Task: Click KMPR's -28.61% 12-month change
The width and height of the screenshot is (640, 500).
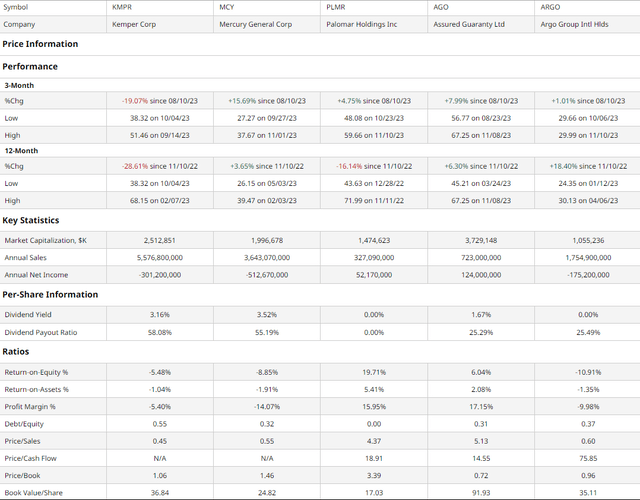Action: click(x=135, y=166)
